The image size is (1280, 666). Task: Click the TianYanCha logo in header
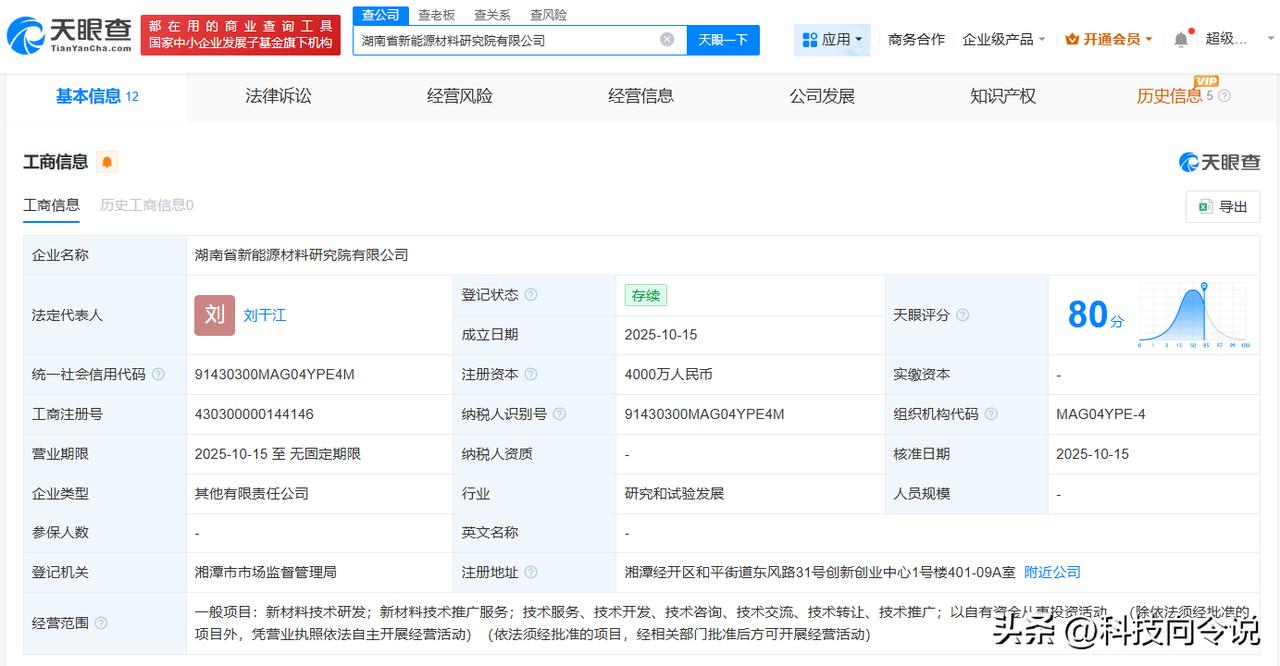point(68,35)
